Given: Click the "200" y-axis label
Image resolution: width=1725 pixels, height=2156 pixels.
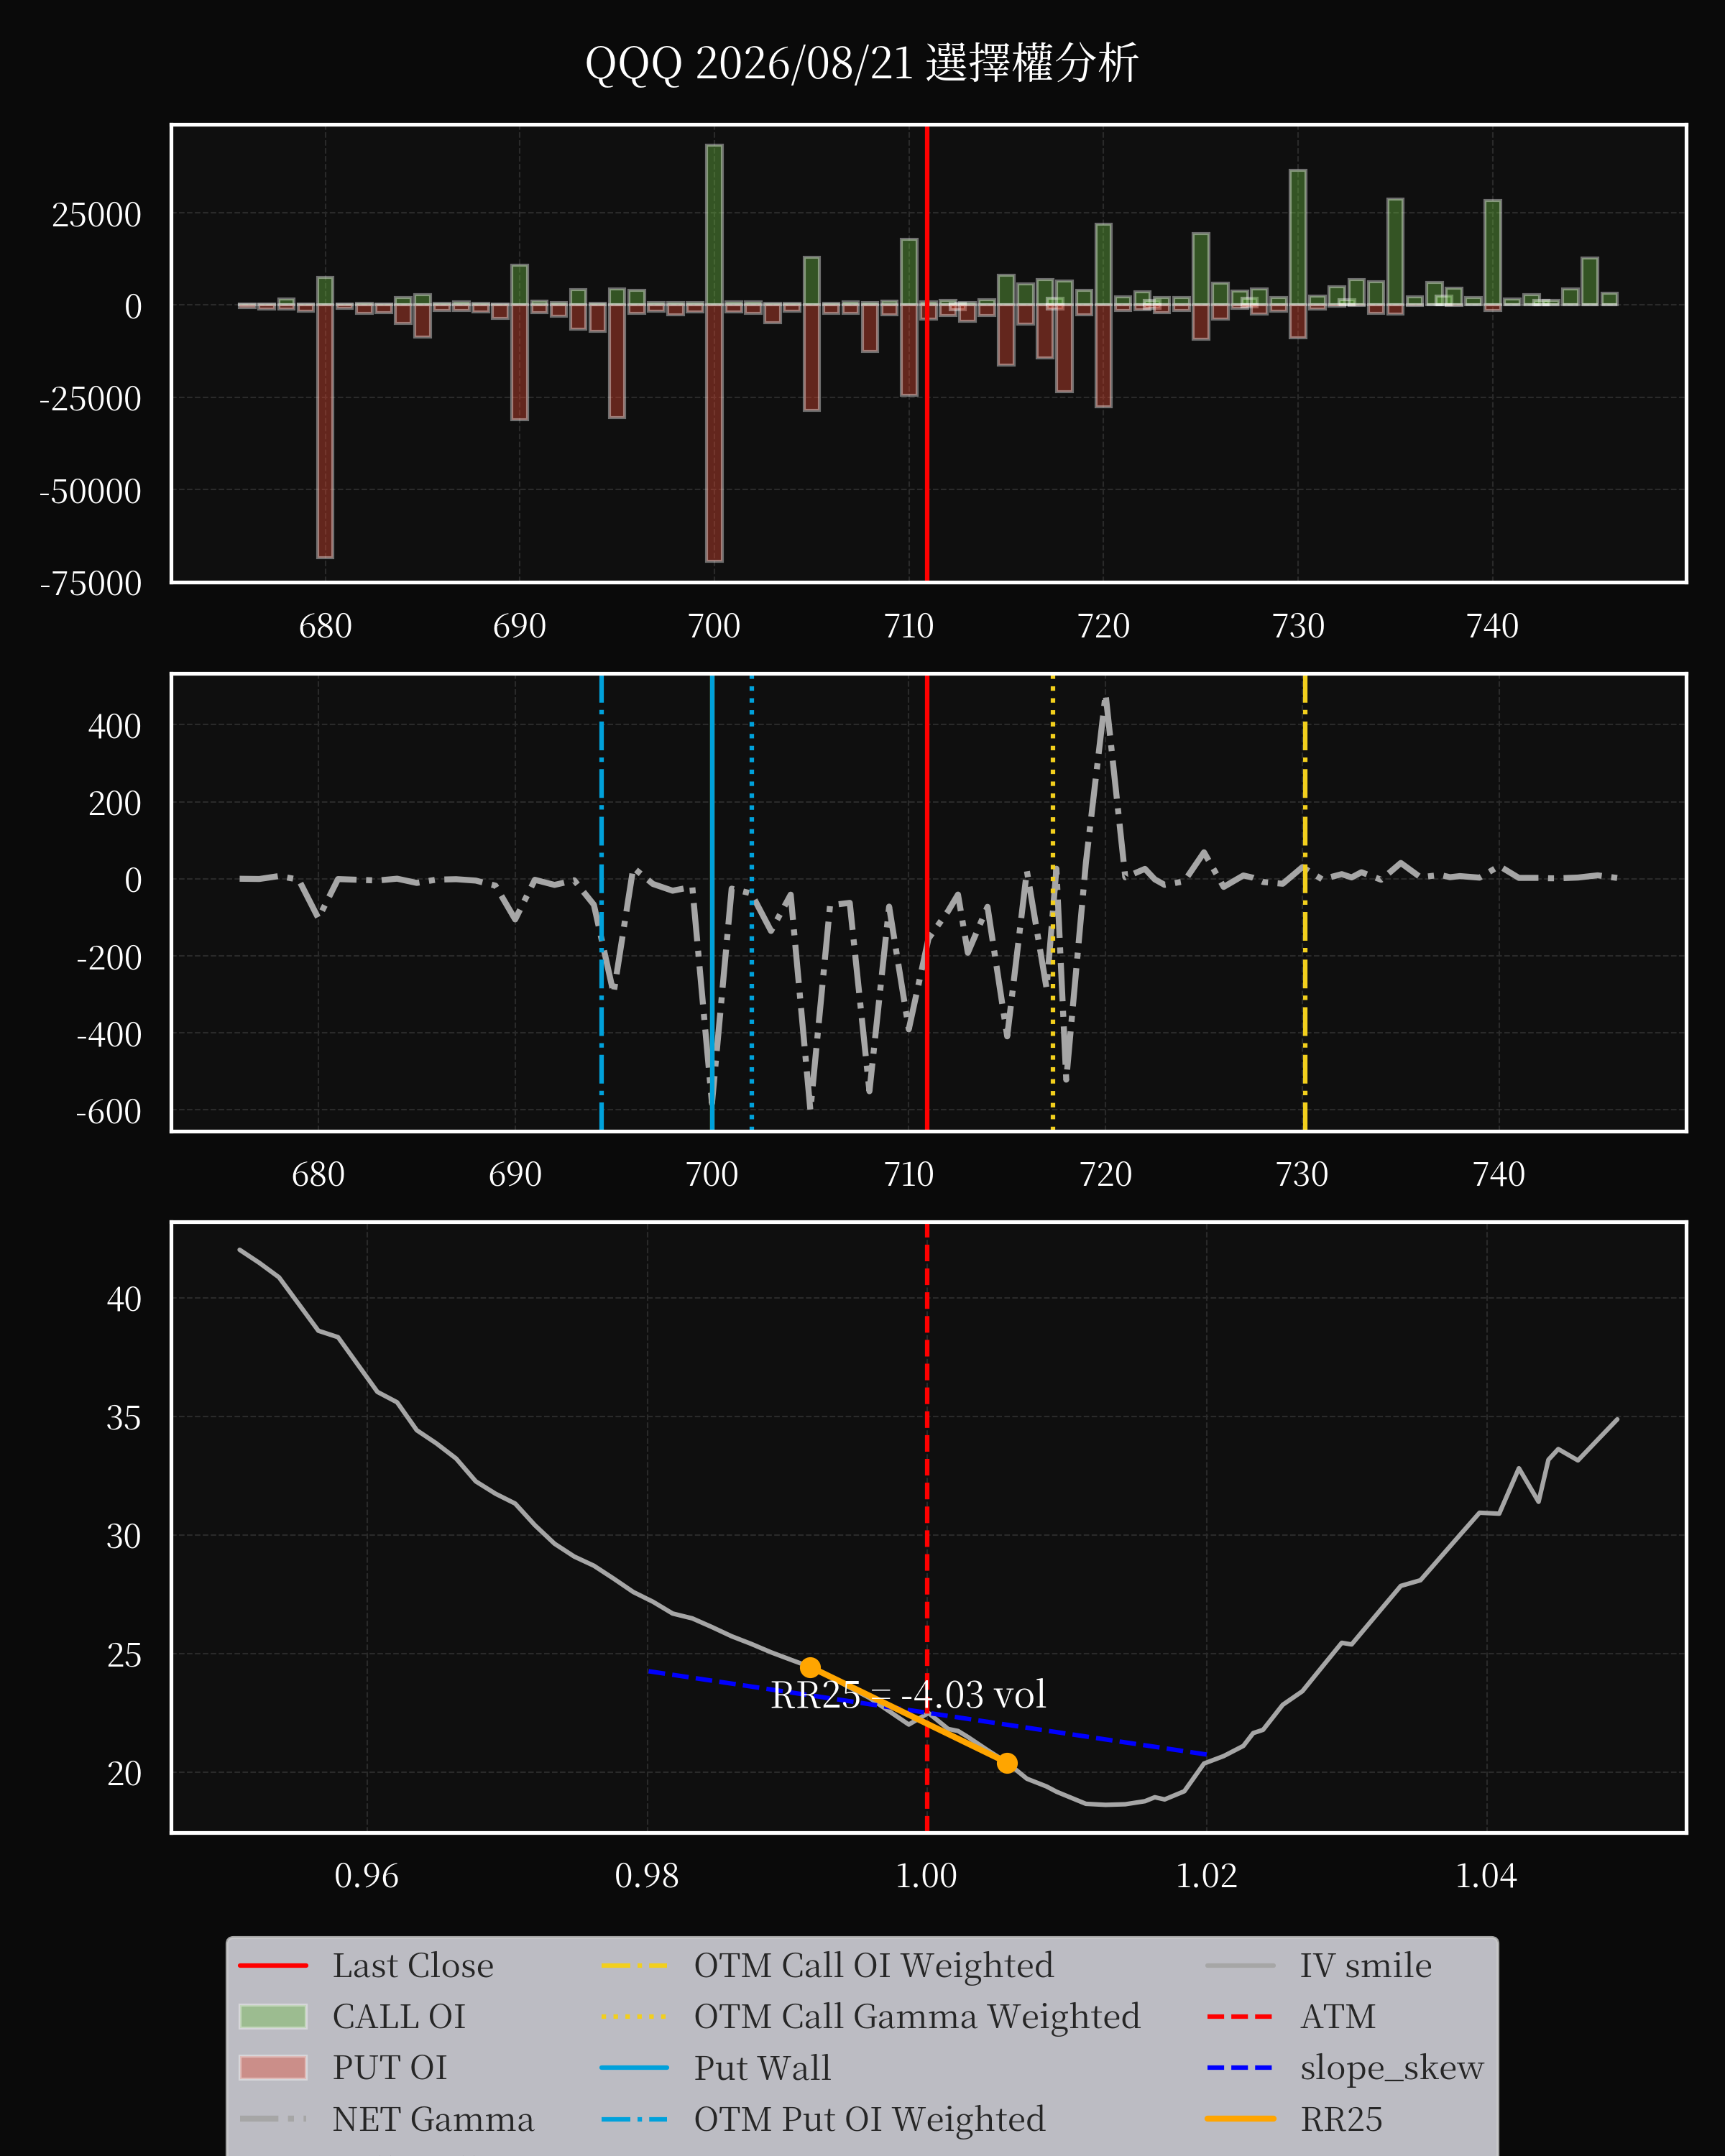Looking at the screenshot, I should pyautogui.click(x=115, y=803).
